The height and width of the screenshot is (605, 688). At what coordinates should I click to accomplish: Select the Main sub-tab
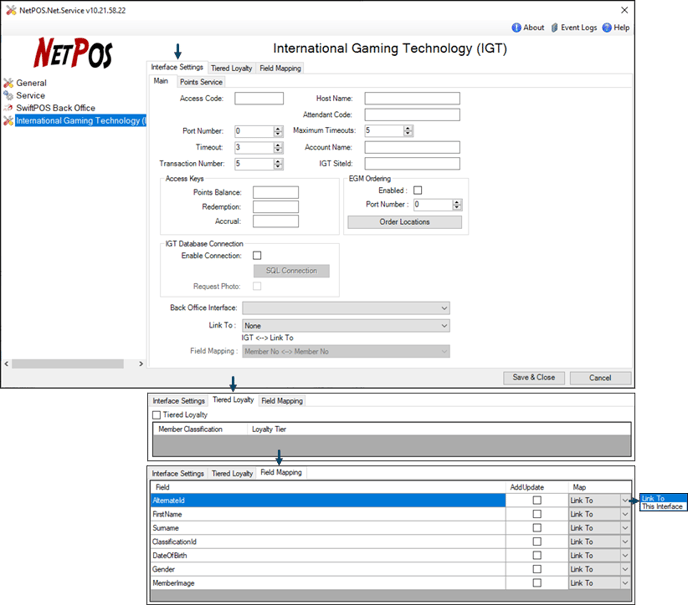(161, 81)
